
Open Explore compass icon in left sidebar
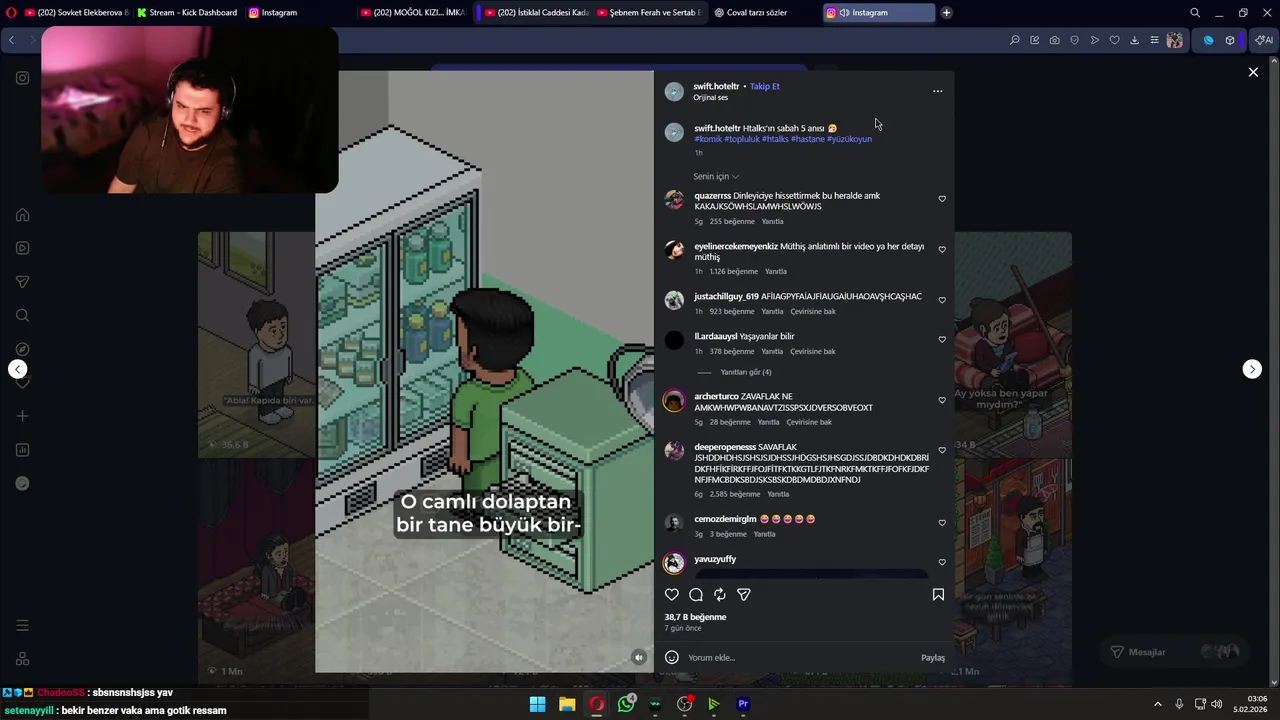tap(22, 349)
